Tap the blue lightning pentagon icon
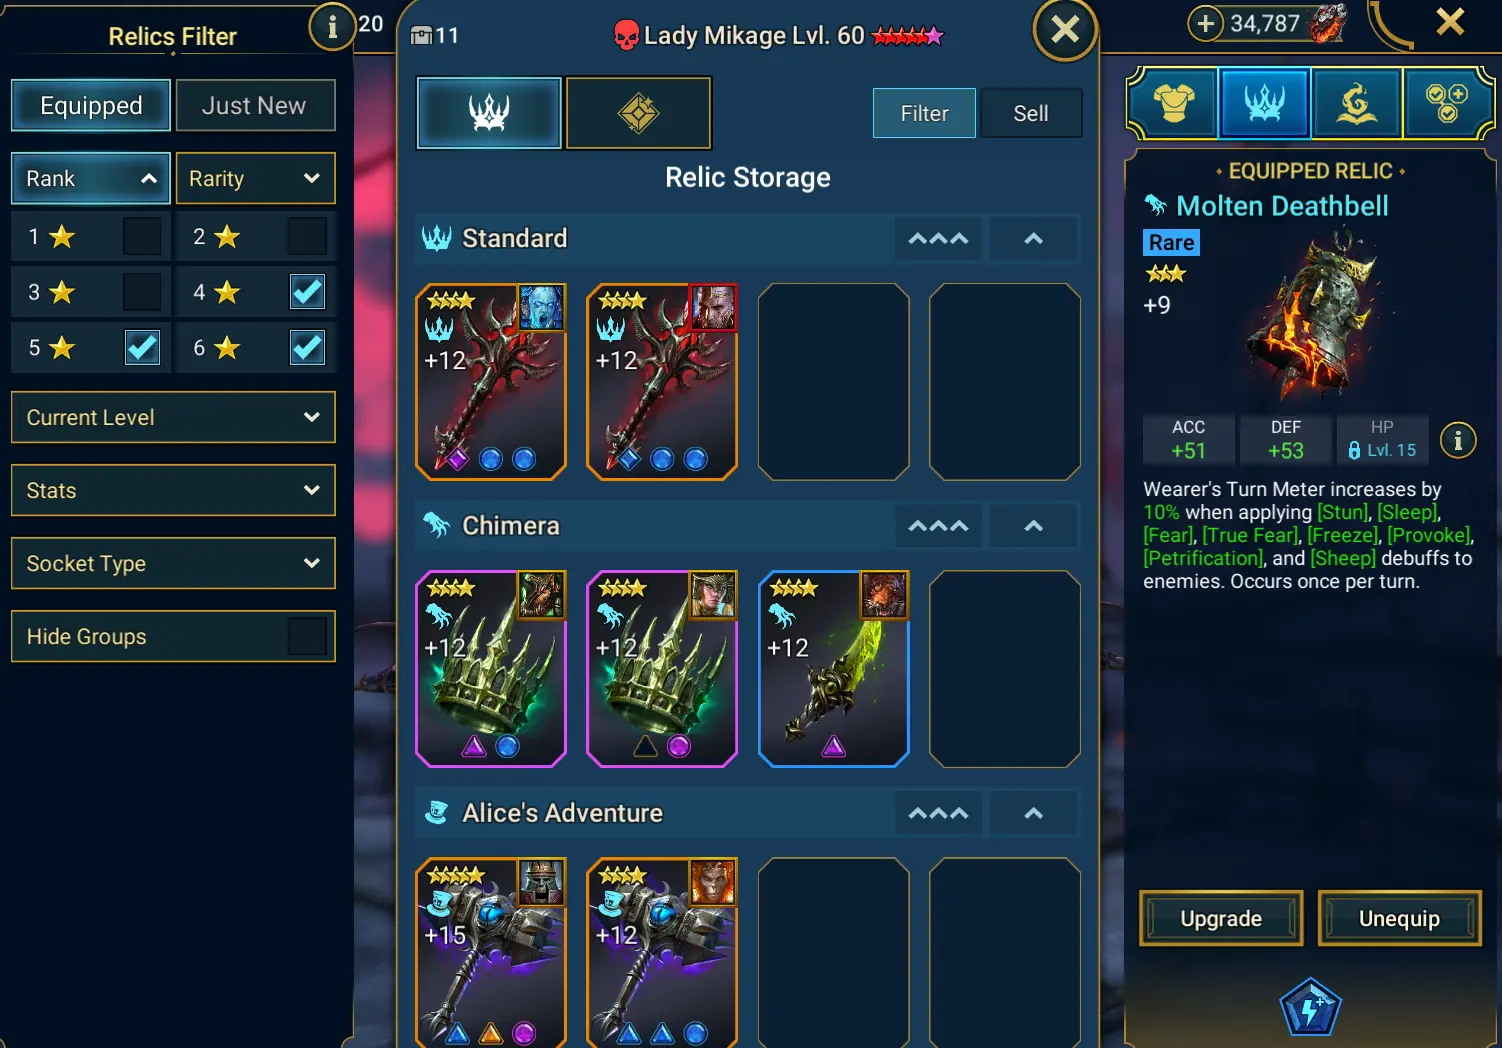 pos(1309,1008)
